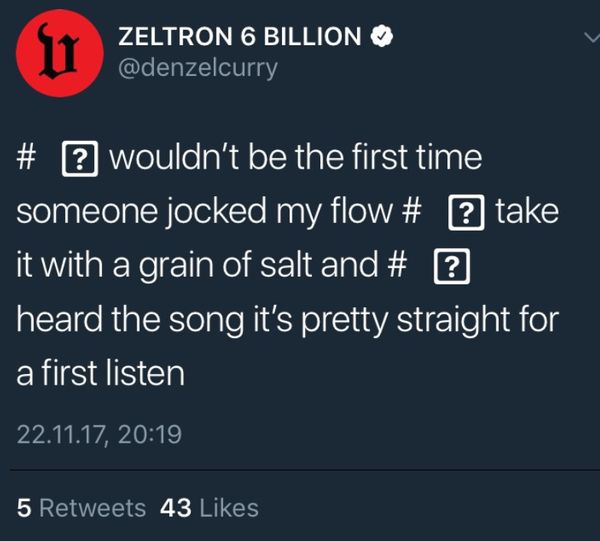This screenshot has width=600, height=541.
Task: Click the word "take" in the tweet
Action: click(527, 211)
